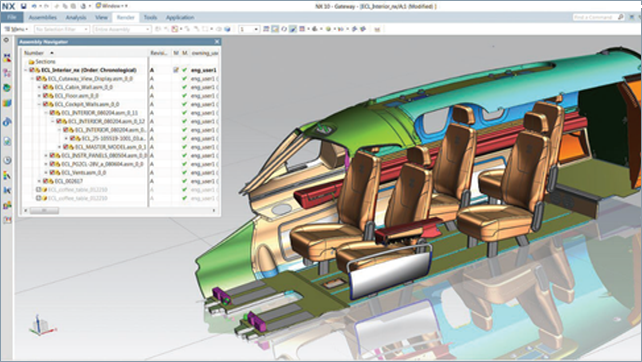Screen dimensions: 642x362
Task: Open the Roles icon in resource bar
Action: [7, 205]
